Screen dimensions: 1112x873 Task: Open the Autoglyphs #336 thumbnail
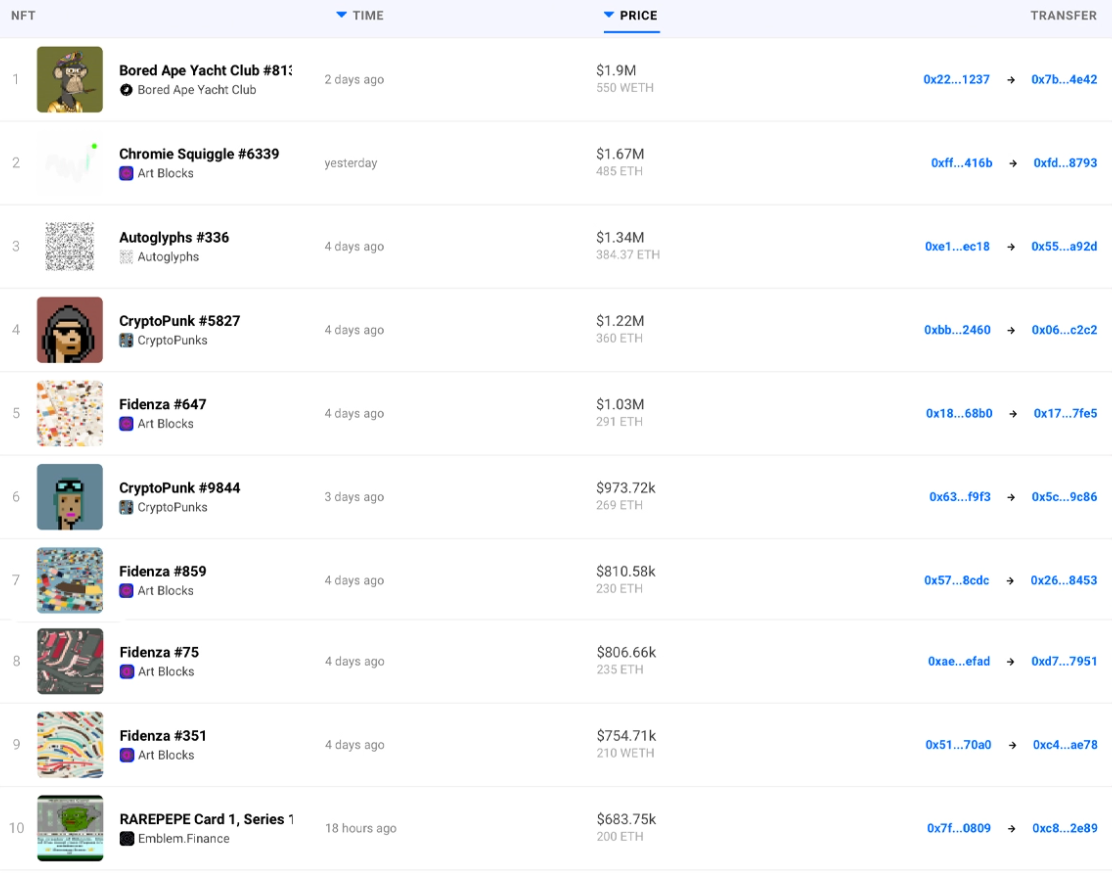(x=70, y=246)
